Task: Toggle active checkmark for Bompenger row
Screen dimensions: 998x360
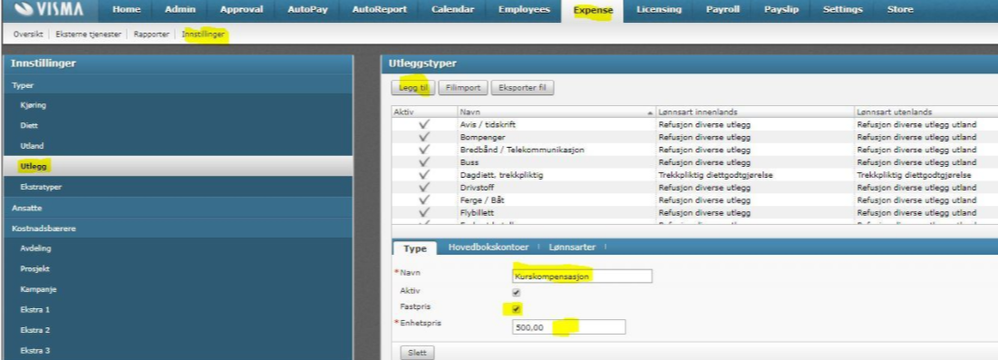Action: tap(424, 137)
